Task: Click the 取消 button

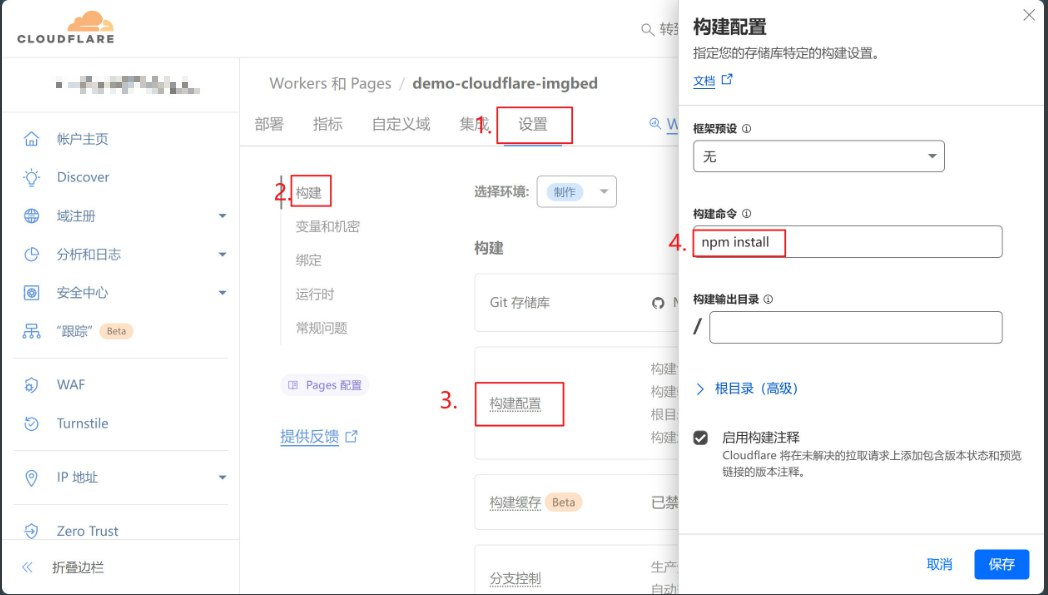Action: (939, 564)
